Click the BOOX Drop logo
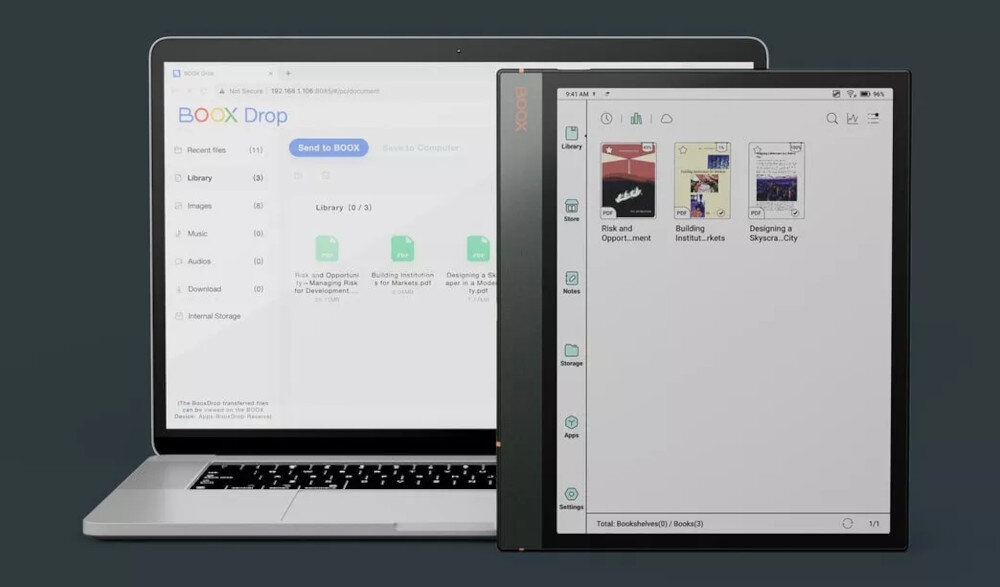 point(233,115)
